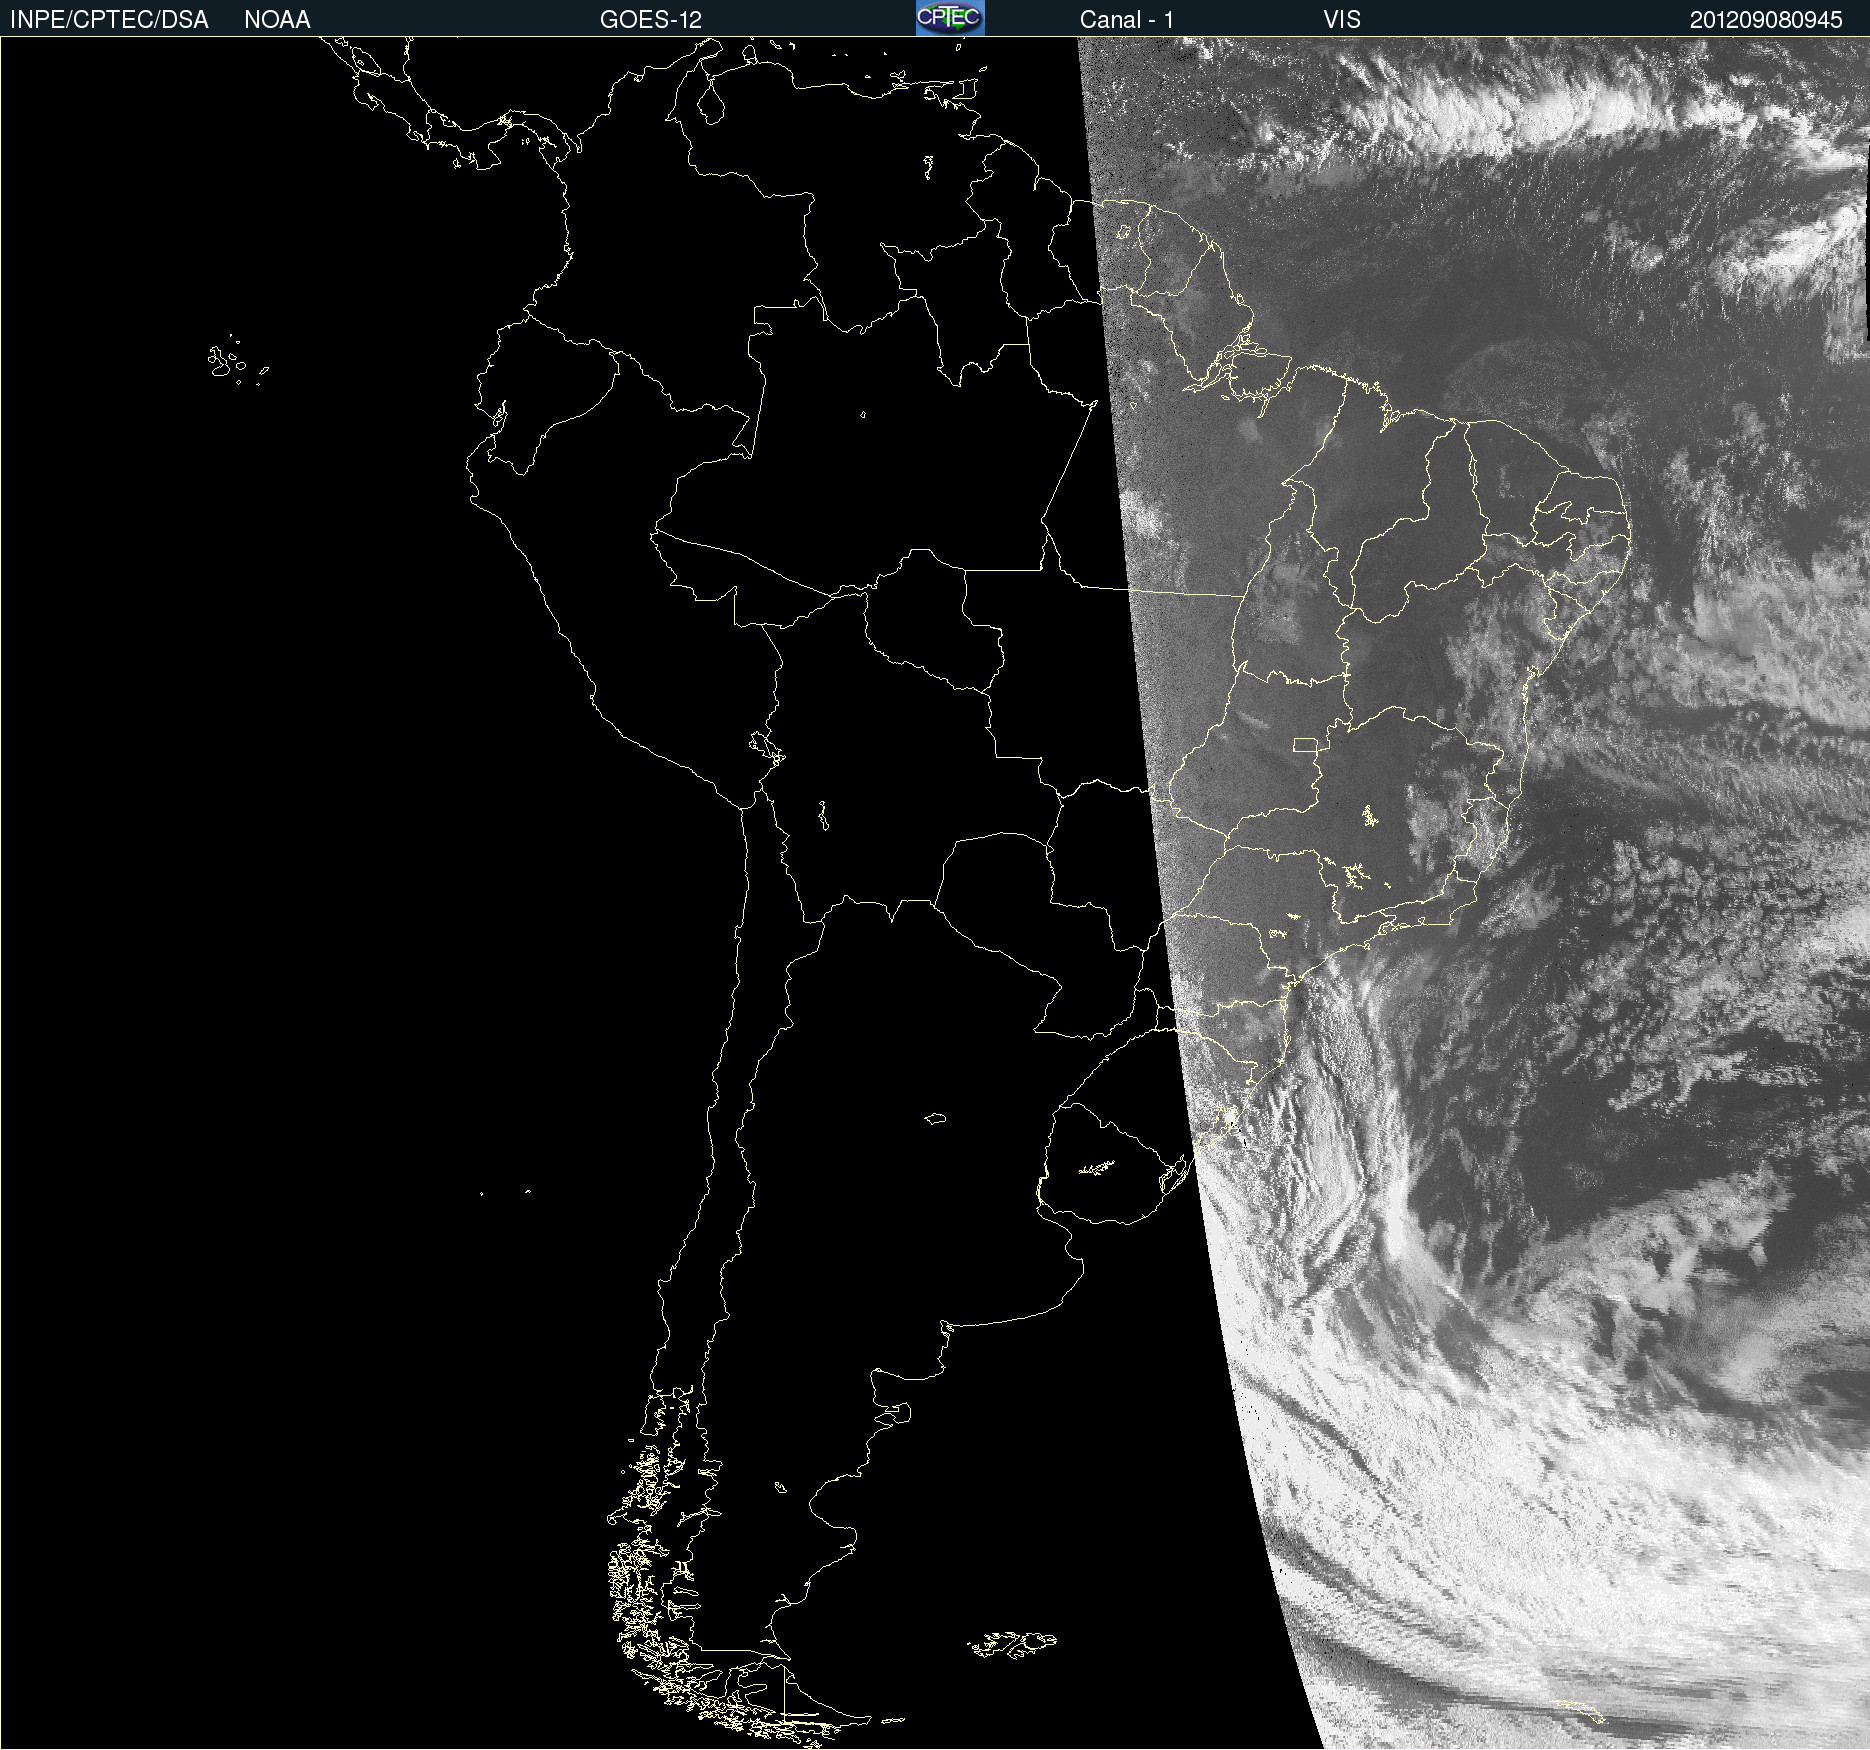The image size is (1870, 1750).
Task: Select the Canal - 1 label
Action: 1127,20
